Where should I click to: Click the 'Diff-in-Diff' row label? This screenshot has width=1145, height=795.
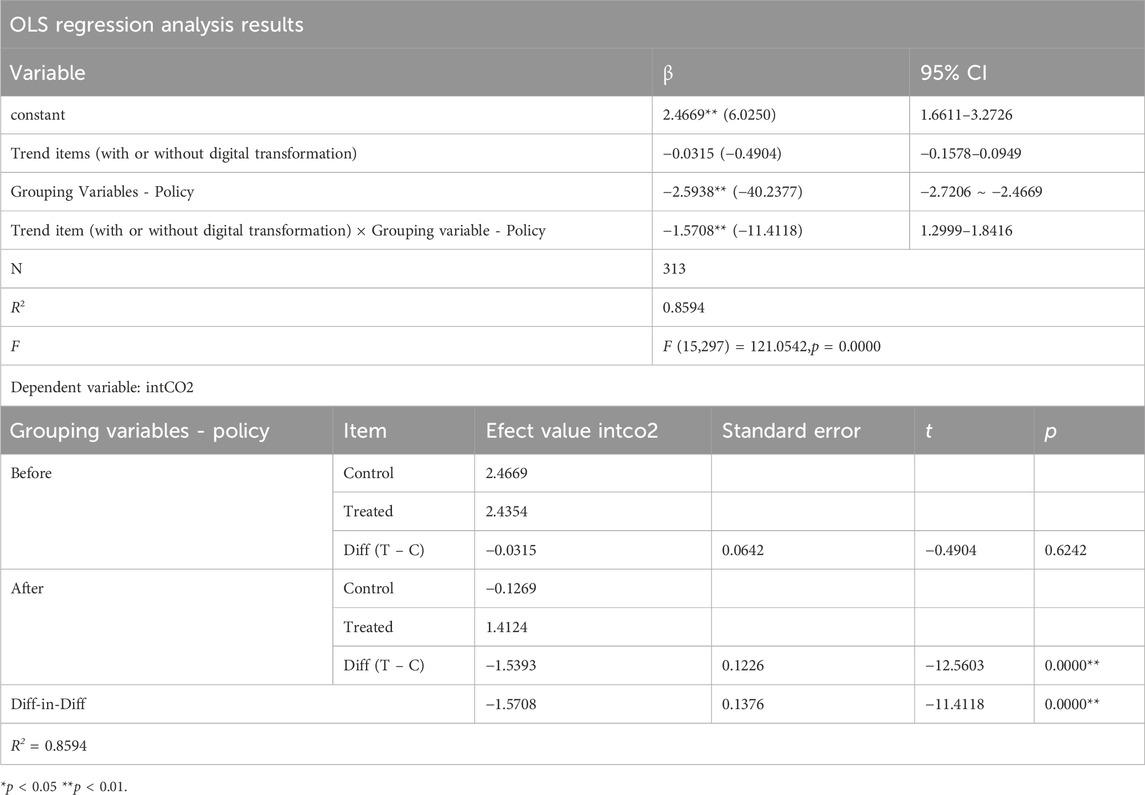coord(48,704)
